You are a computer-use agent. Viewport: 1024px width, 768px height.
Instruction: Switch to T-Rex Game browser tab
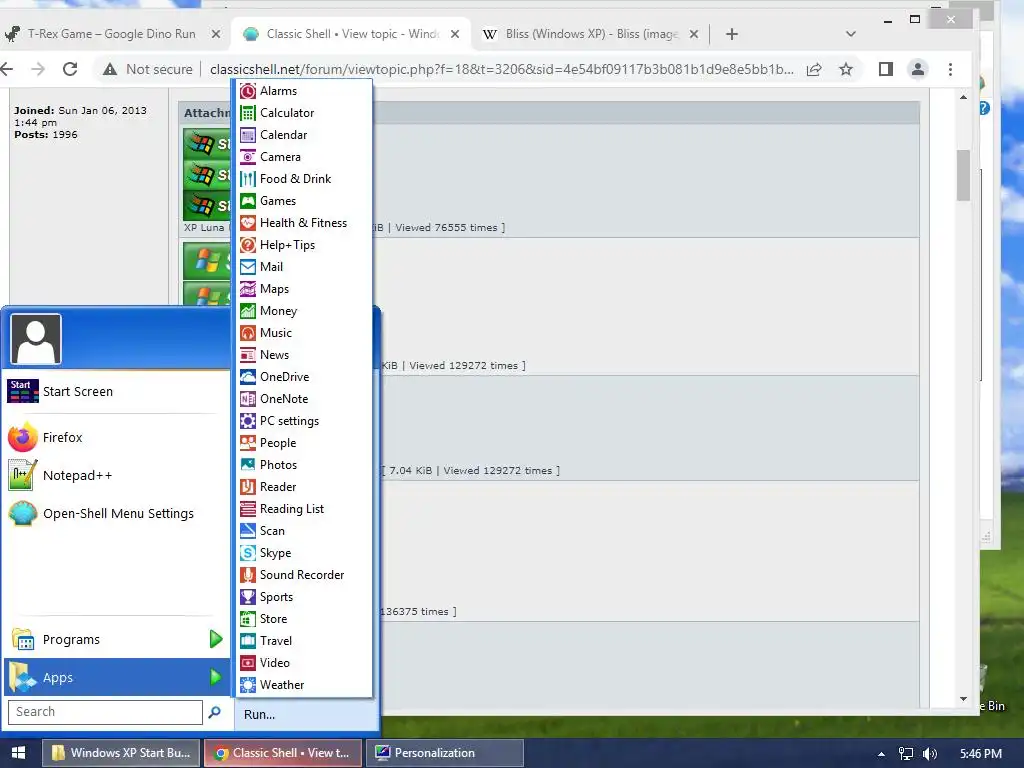(x=111, y=34)
